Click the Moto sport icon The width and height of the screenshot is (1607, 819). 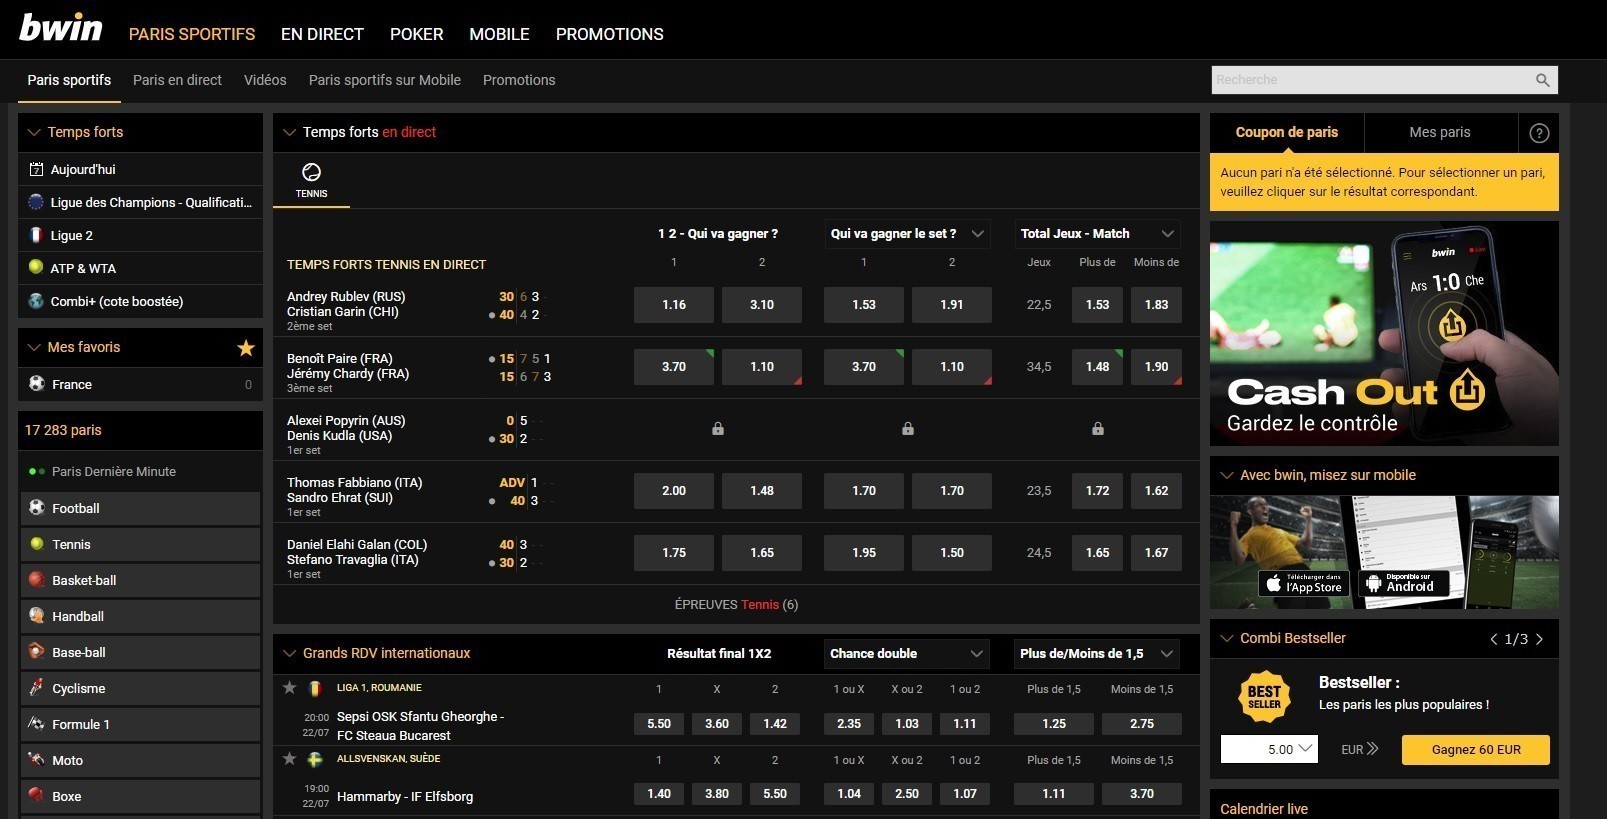click(37, 760)
